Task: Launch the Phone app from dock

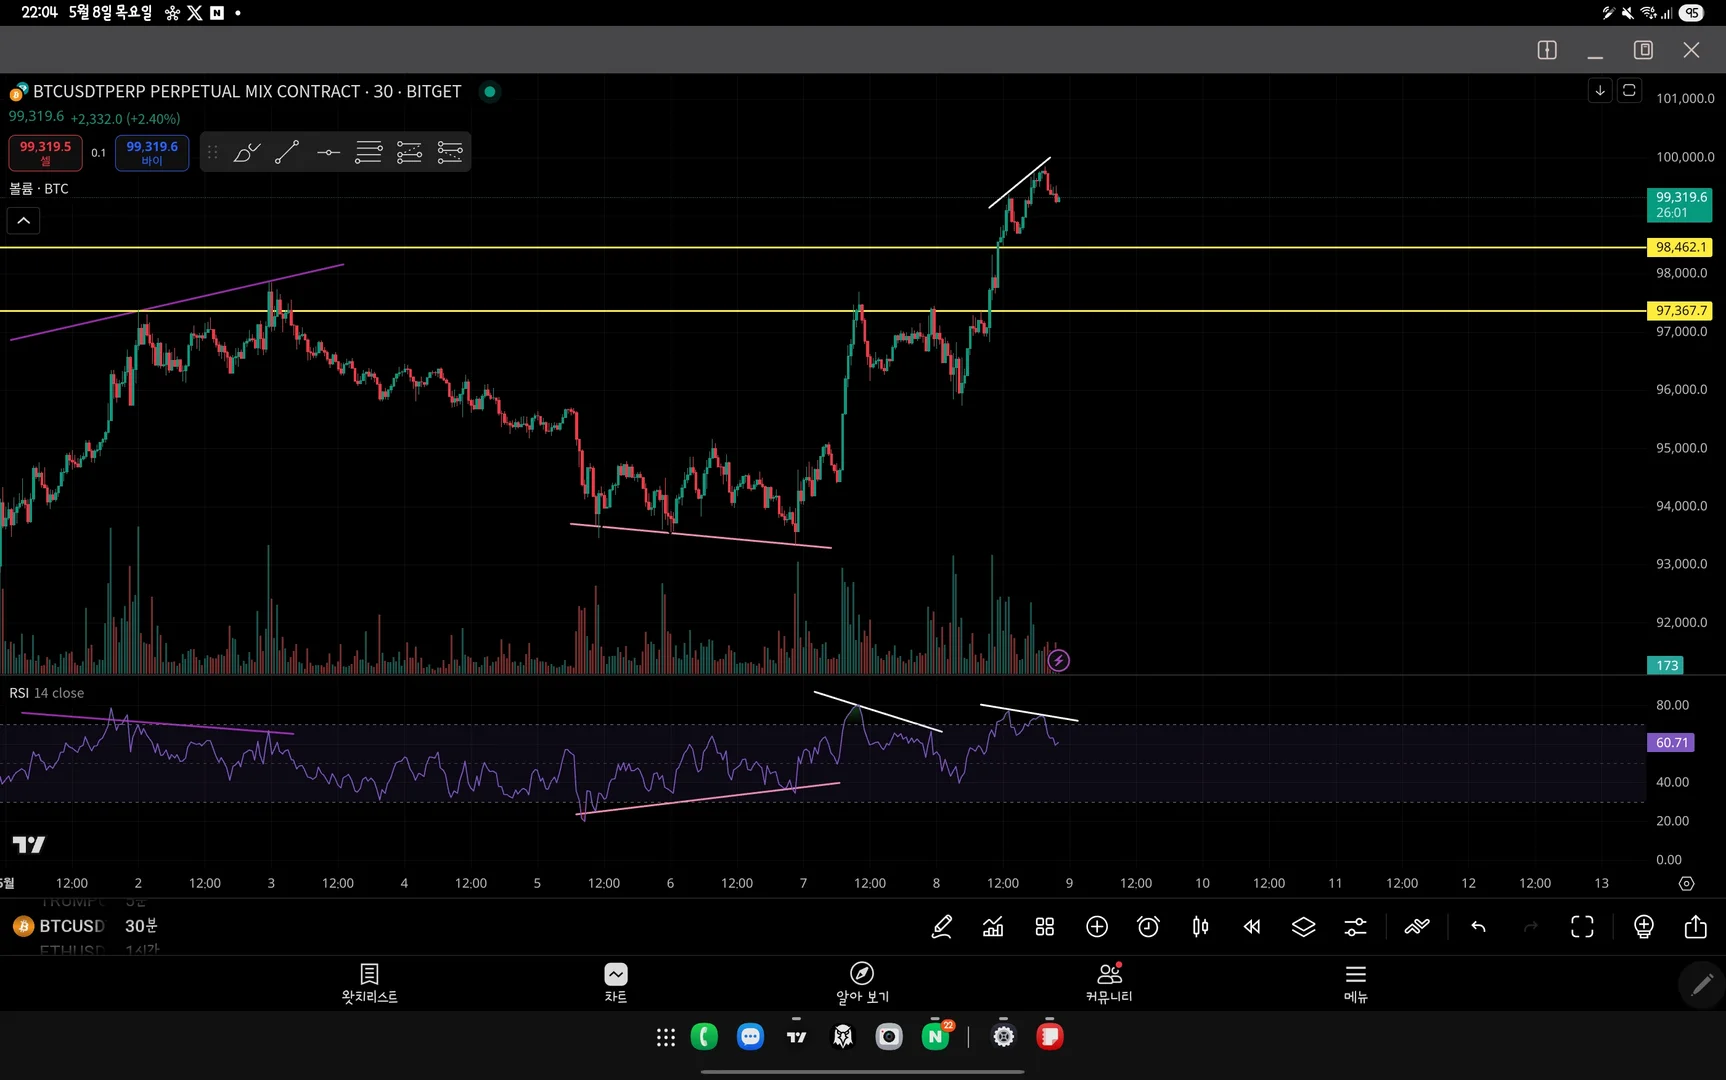Action: click(x=704, y=1037)
